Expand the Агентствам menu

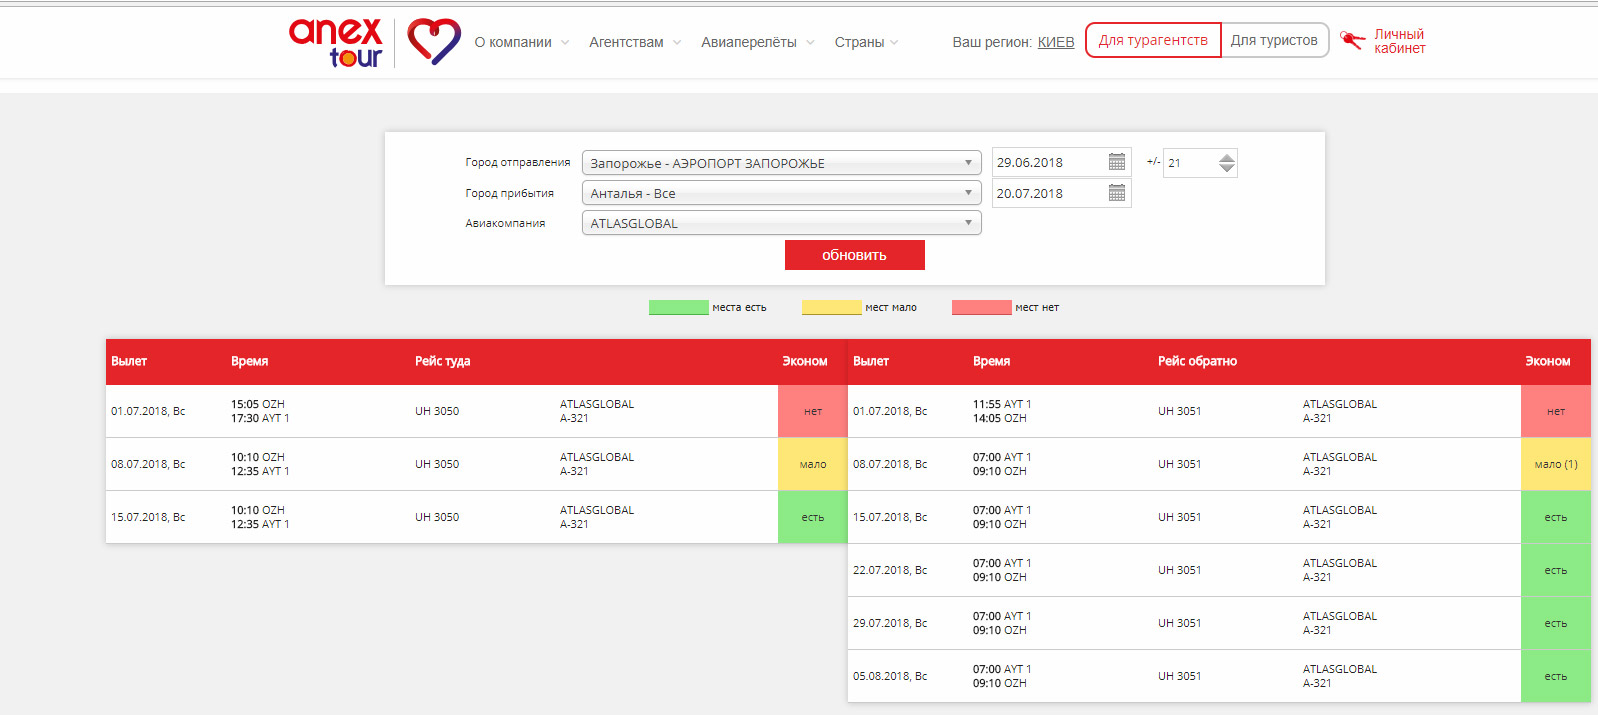[x=635, y=42]
